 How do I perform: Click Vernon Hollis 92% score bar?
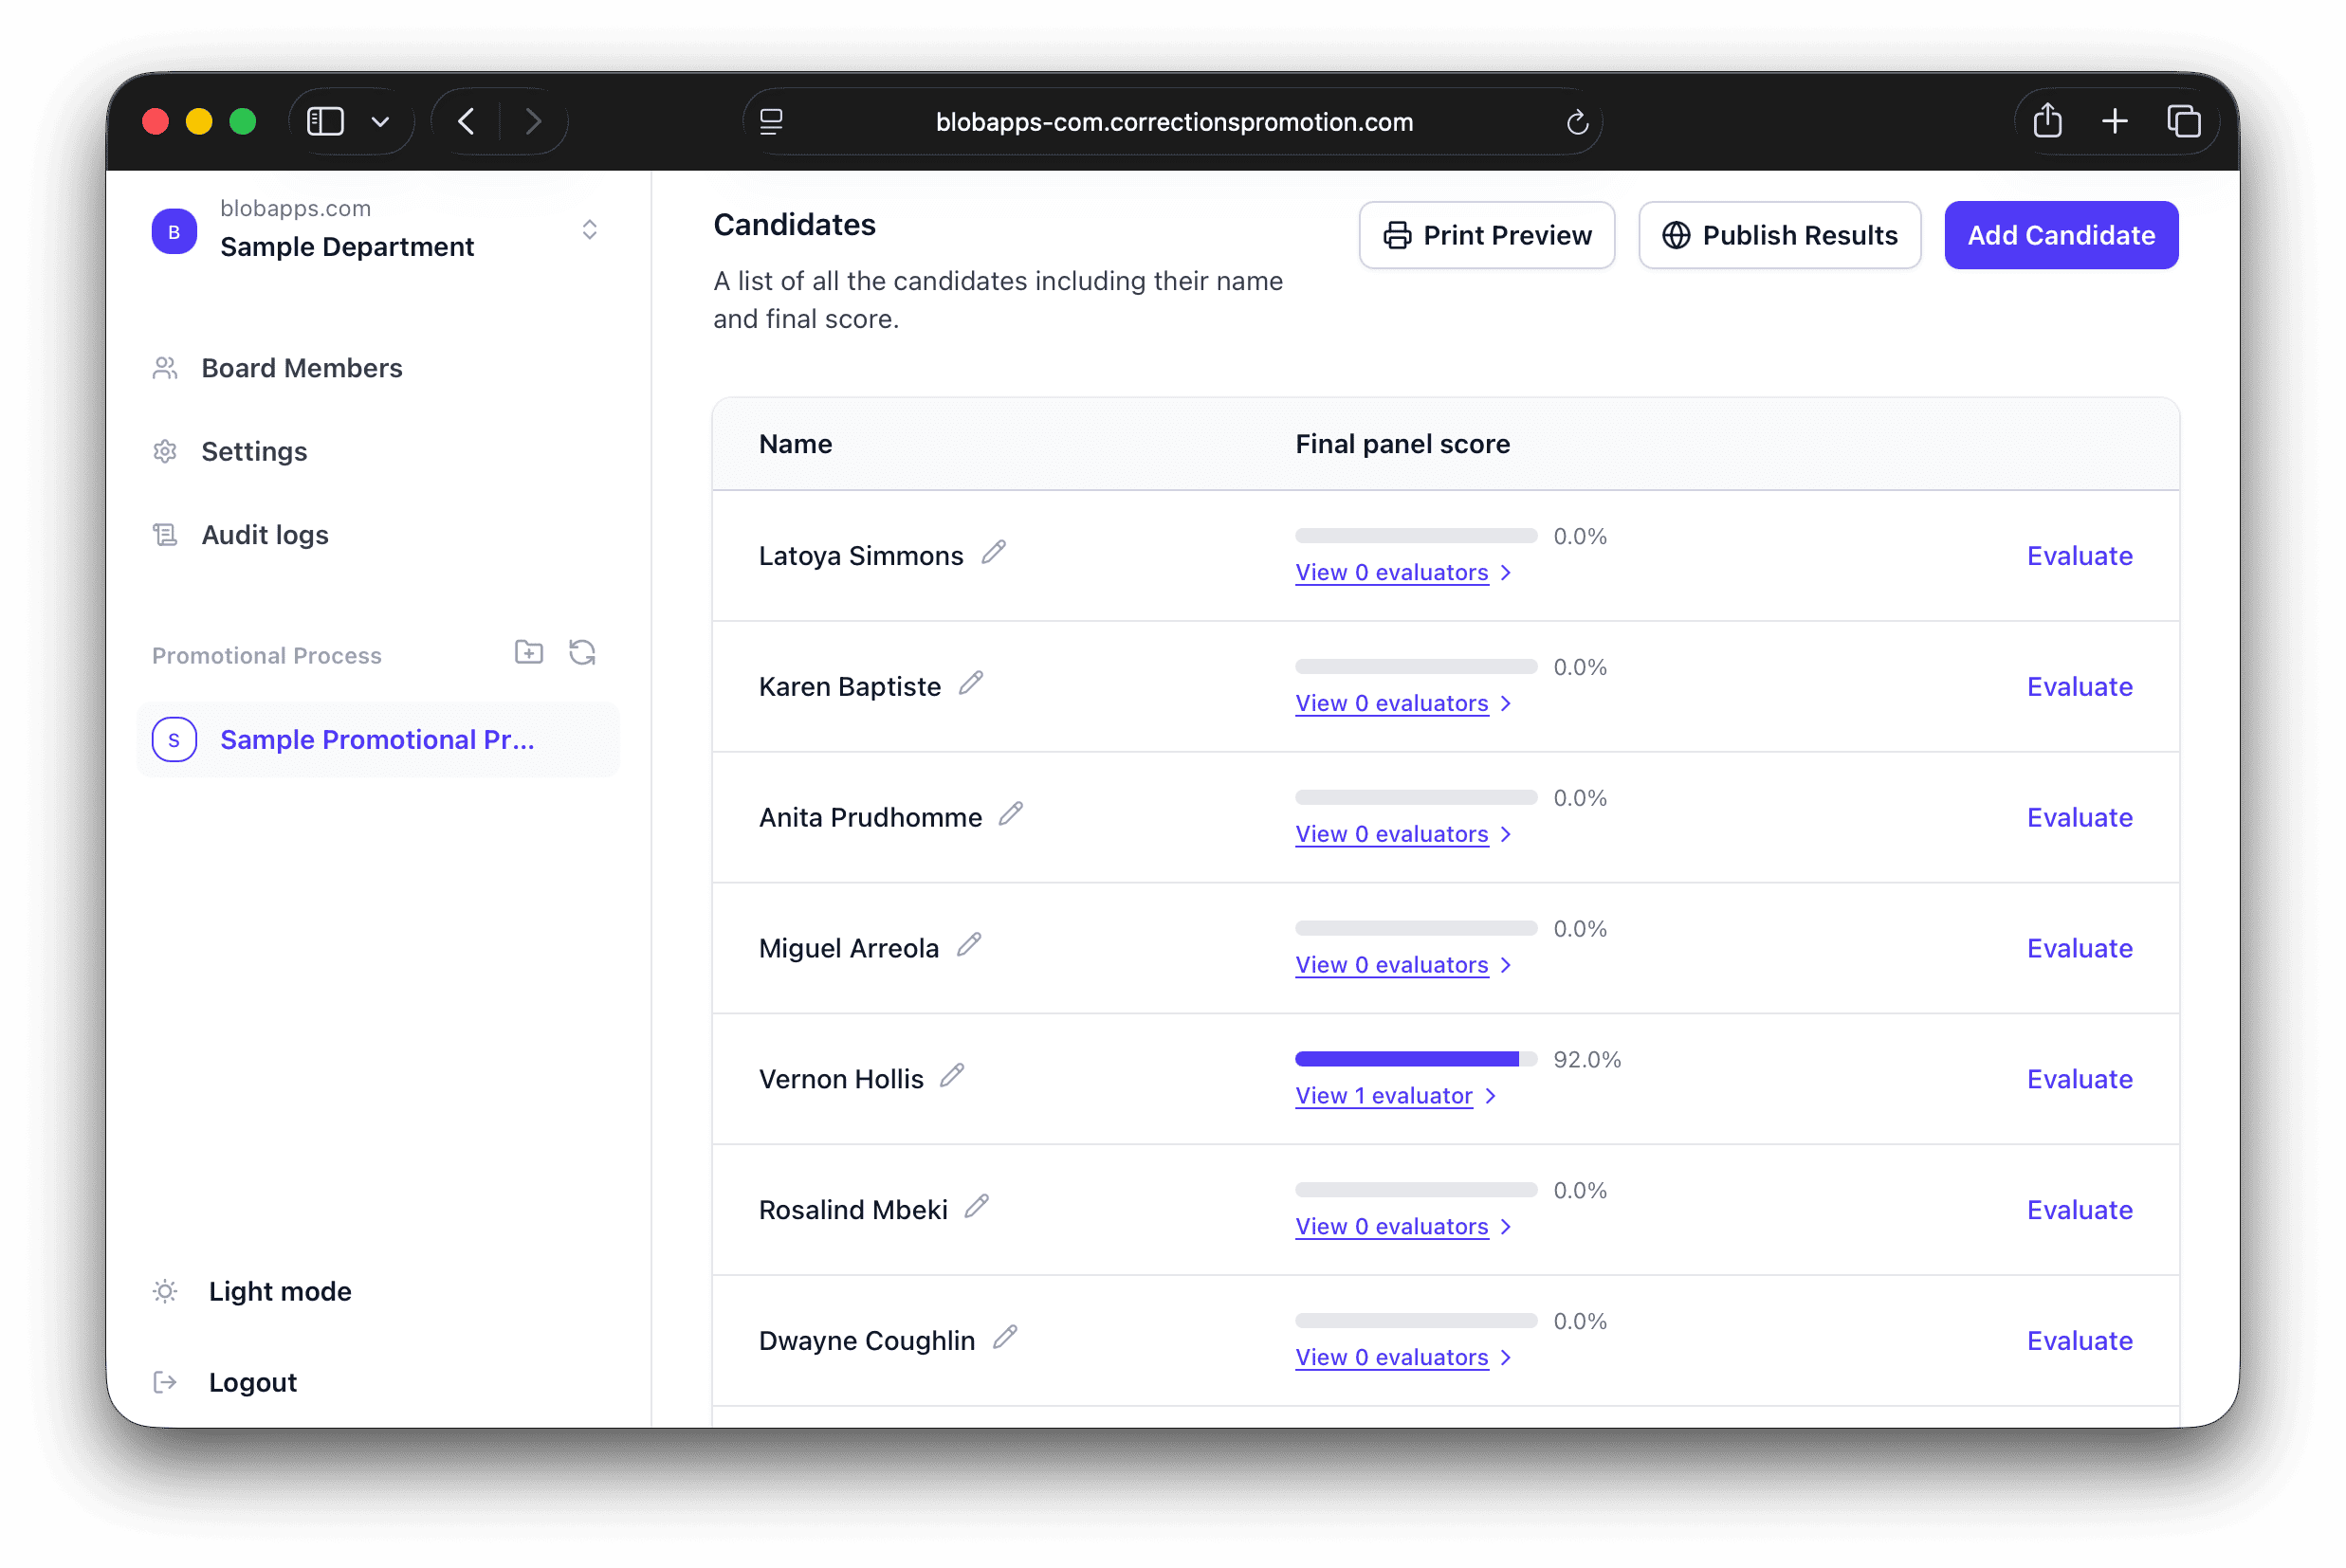(1416, 1059)
